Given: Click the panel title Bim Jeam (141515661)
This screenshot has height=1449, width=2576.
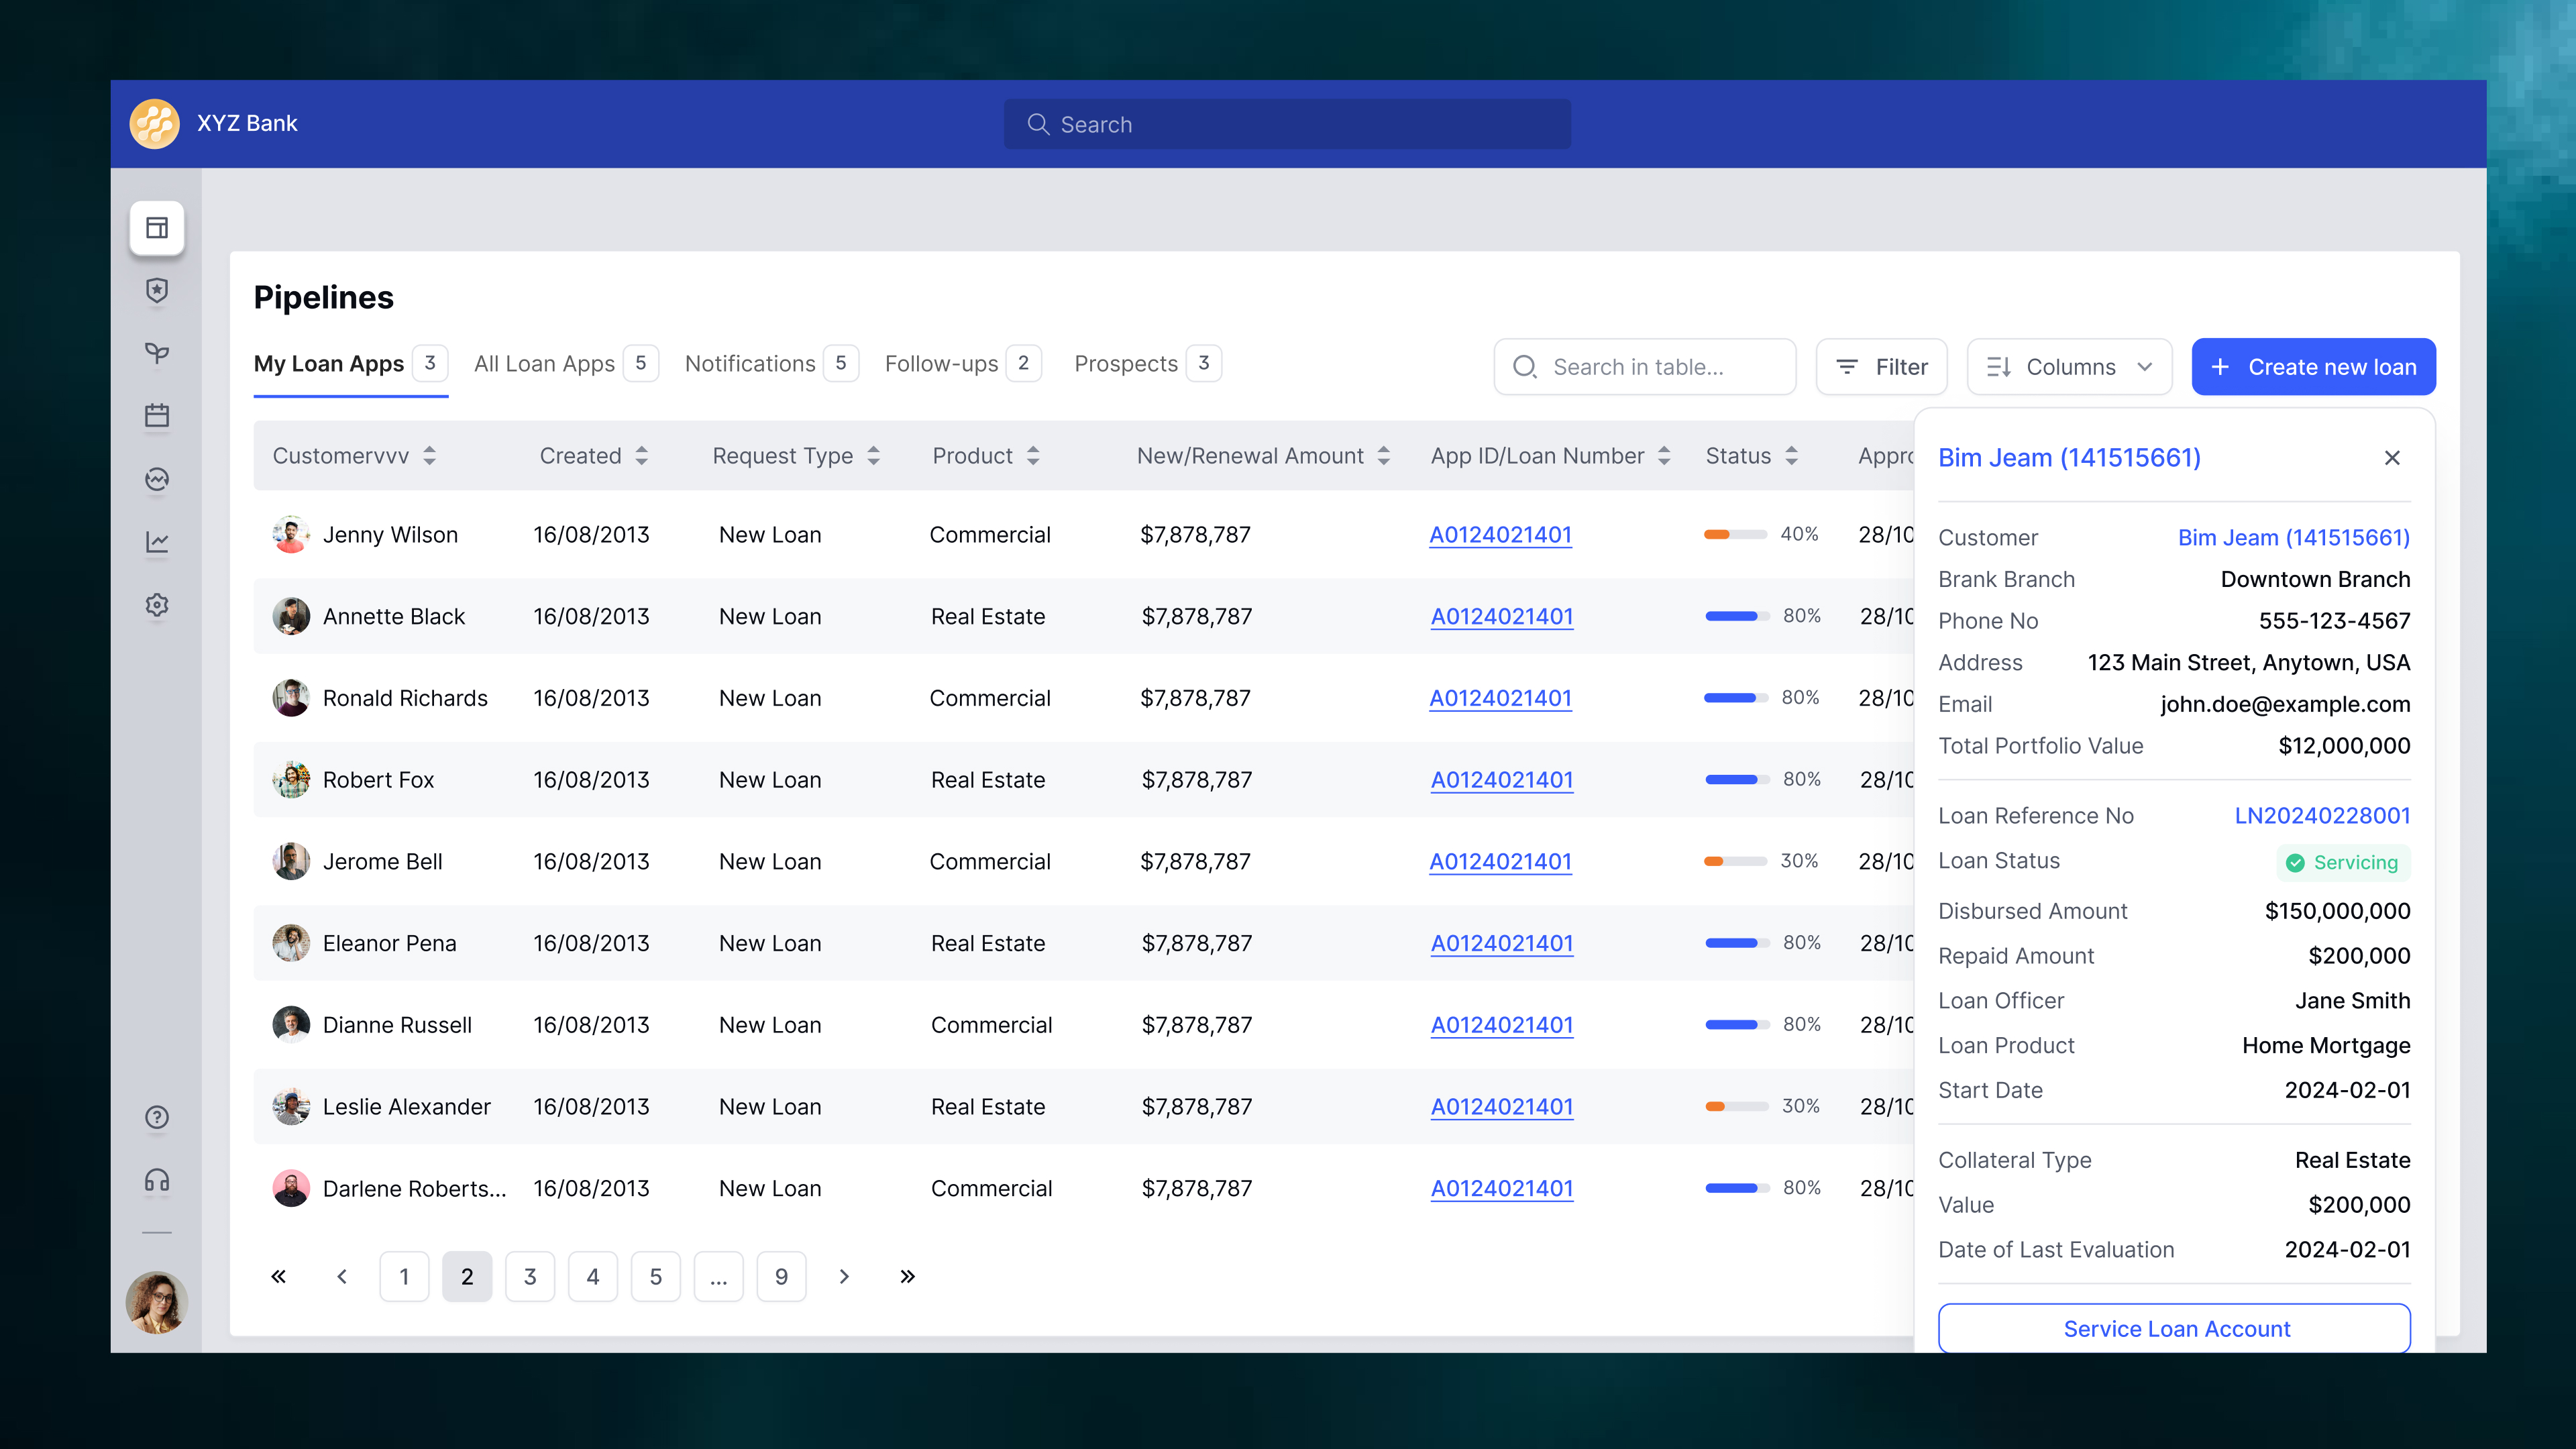Looking at the screenshot, I should [2069, 458].
